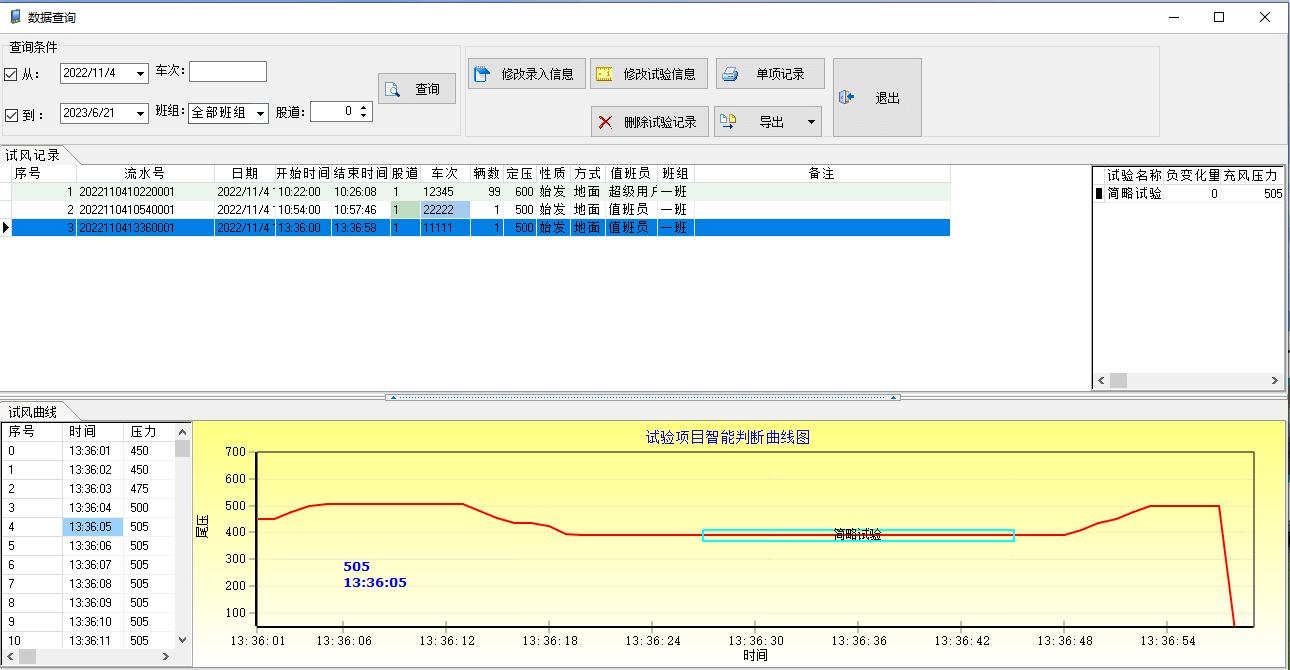Click the magnifier icon on 查询 button
The width and height of the screenshot is (1290, 670).
coord(393,89)
